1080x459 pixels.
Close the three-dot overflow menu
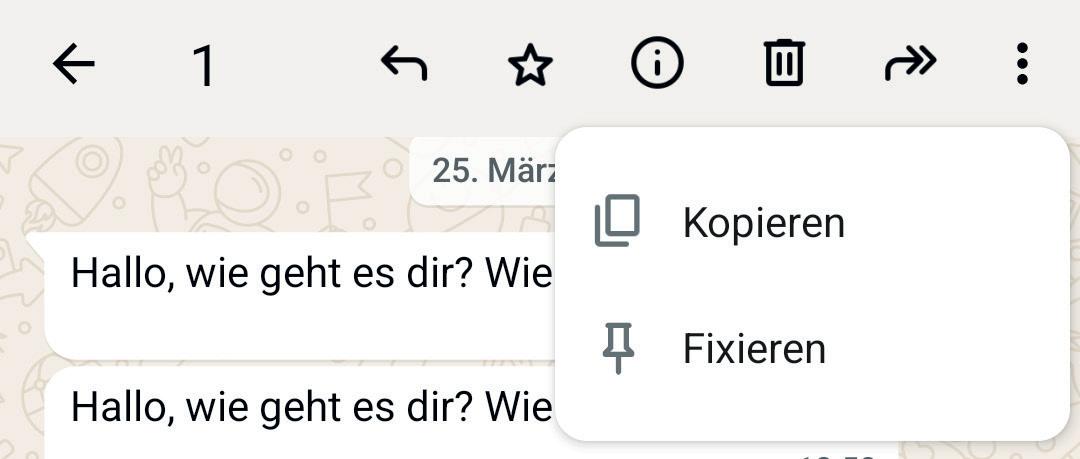click(1021, 65)
